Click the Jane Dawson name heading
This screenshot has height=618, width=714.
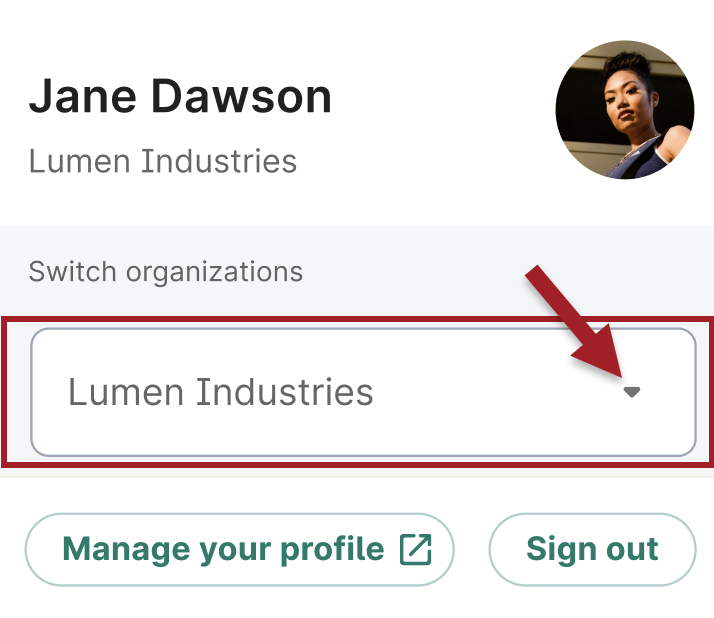pos(180,97)
